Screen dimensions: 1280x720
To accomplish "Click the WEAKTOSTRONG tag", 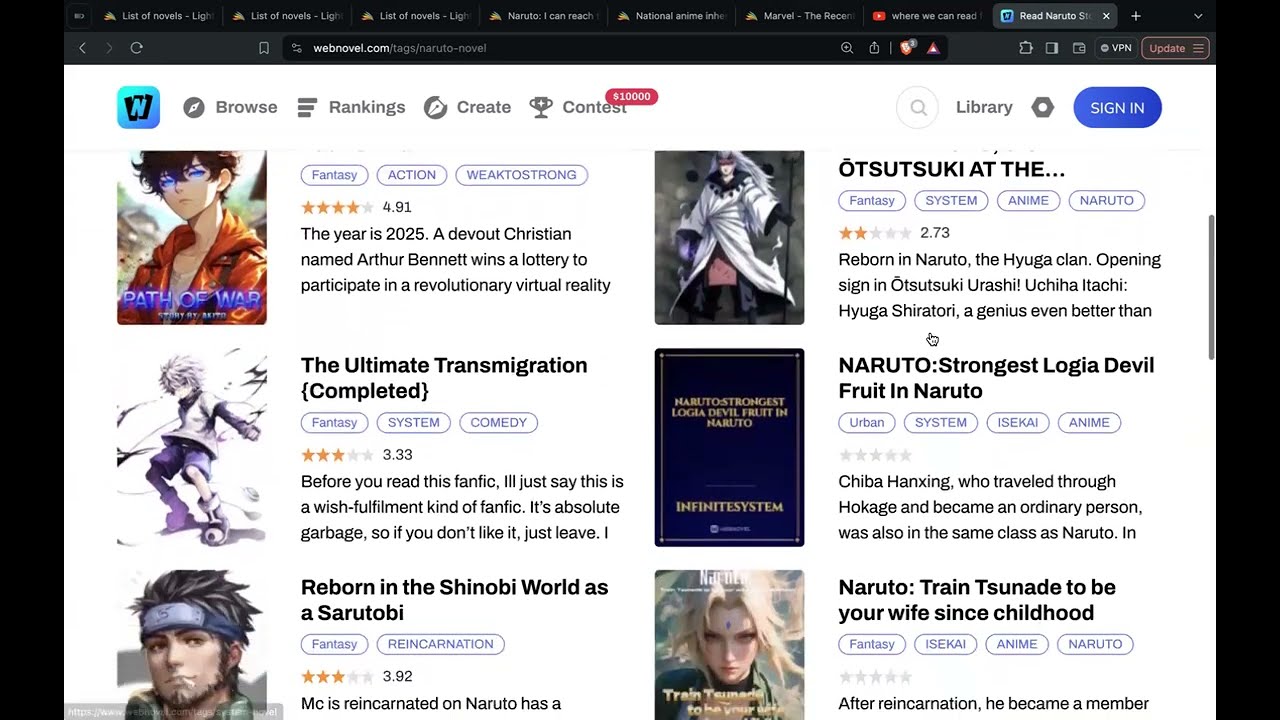I will pos(521,175).
